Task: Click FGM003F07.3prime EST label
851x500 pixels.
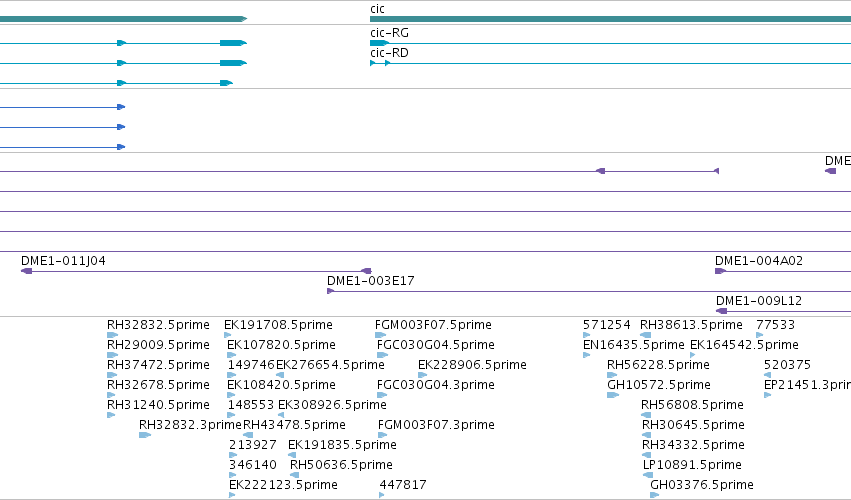Action: (x=436, y=425)
